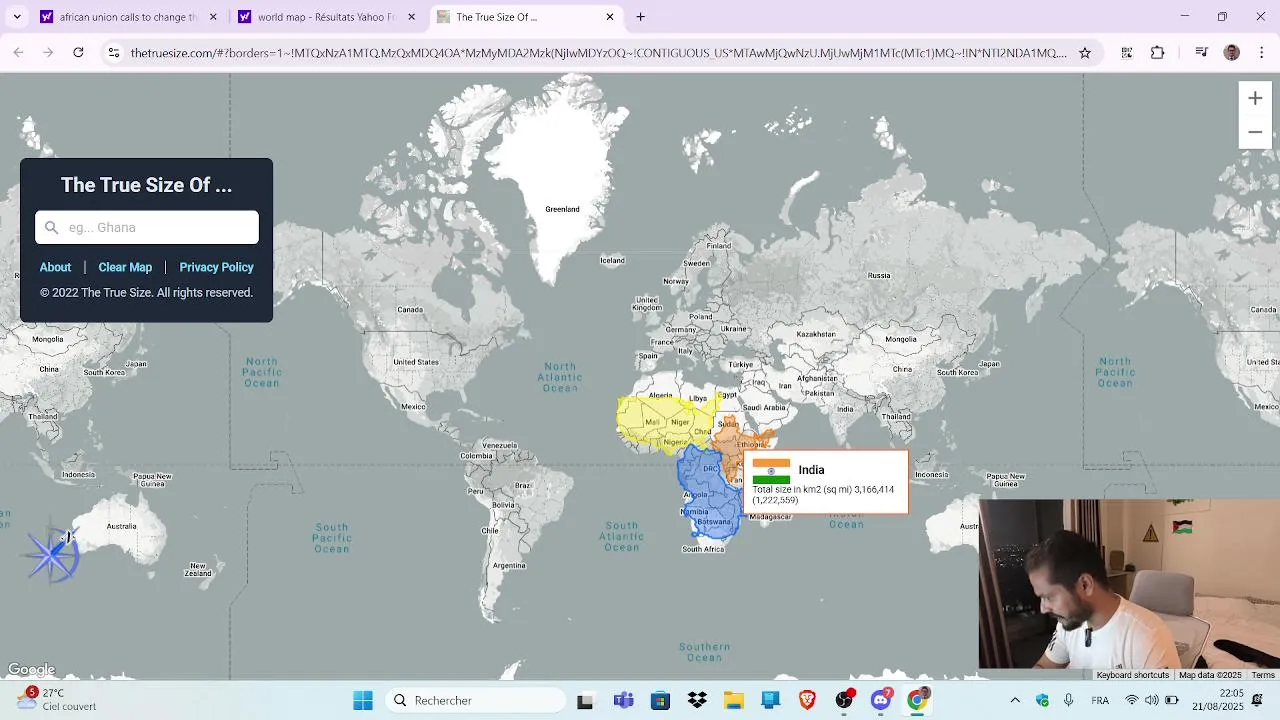The image size is (1280, 720).
Task: Open Keyboard shortcuts for the map
Action: [x=1132, y=675]
